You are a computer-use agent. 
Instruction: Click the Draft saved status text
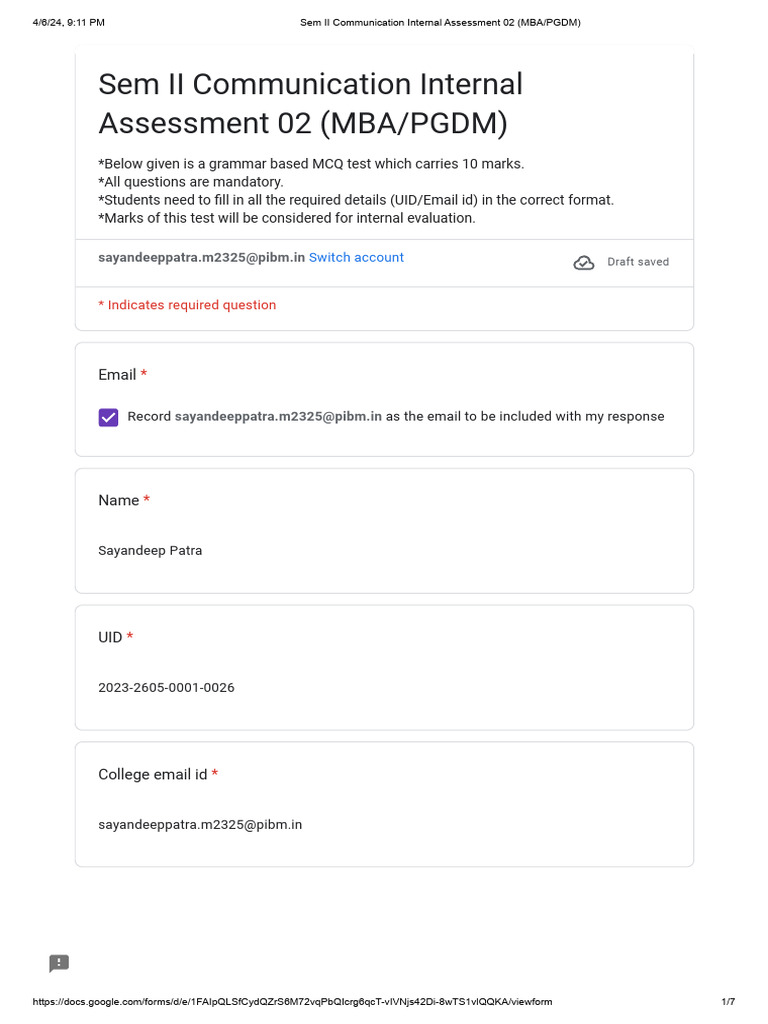pos(638,262)
